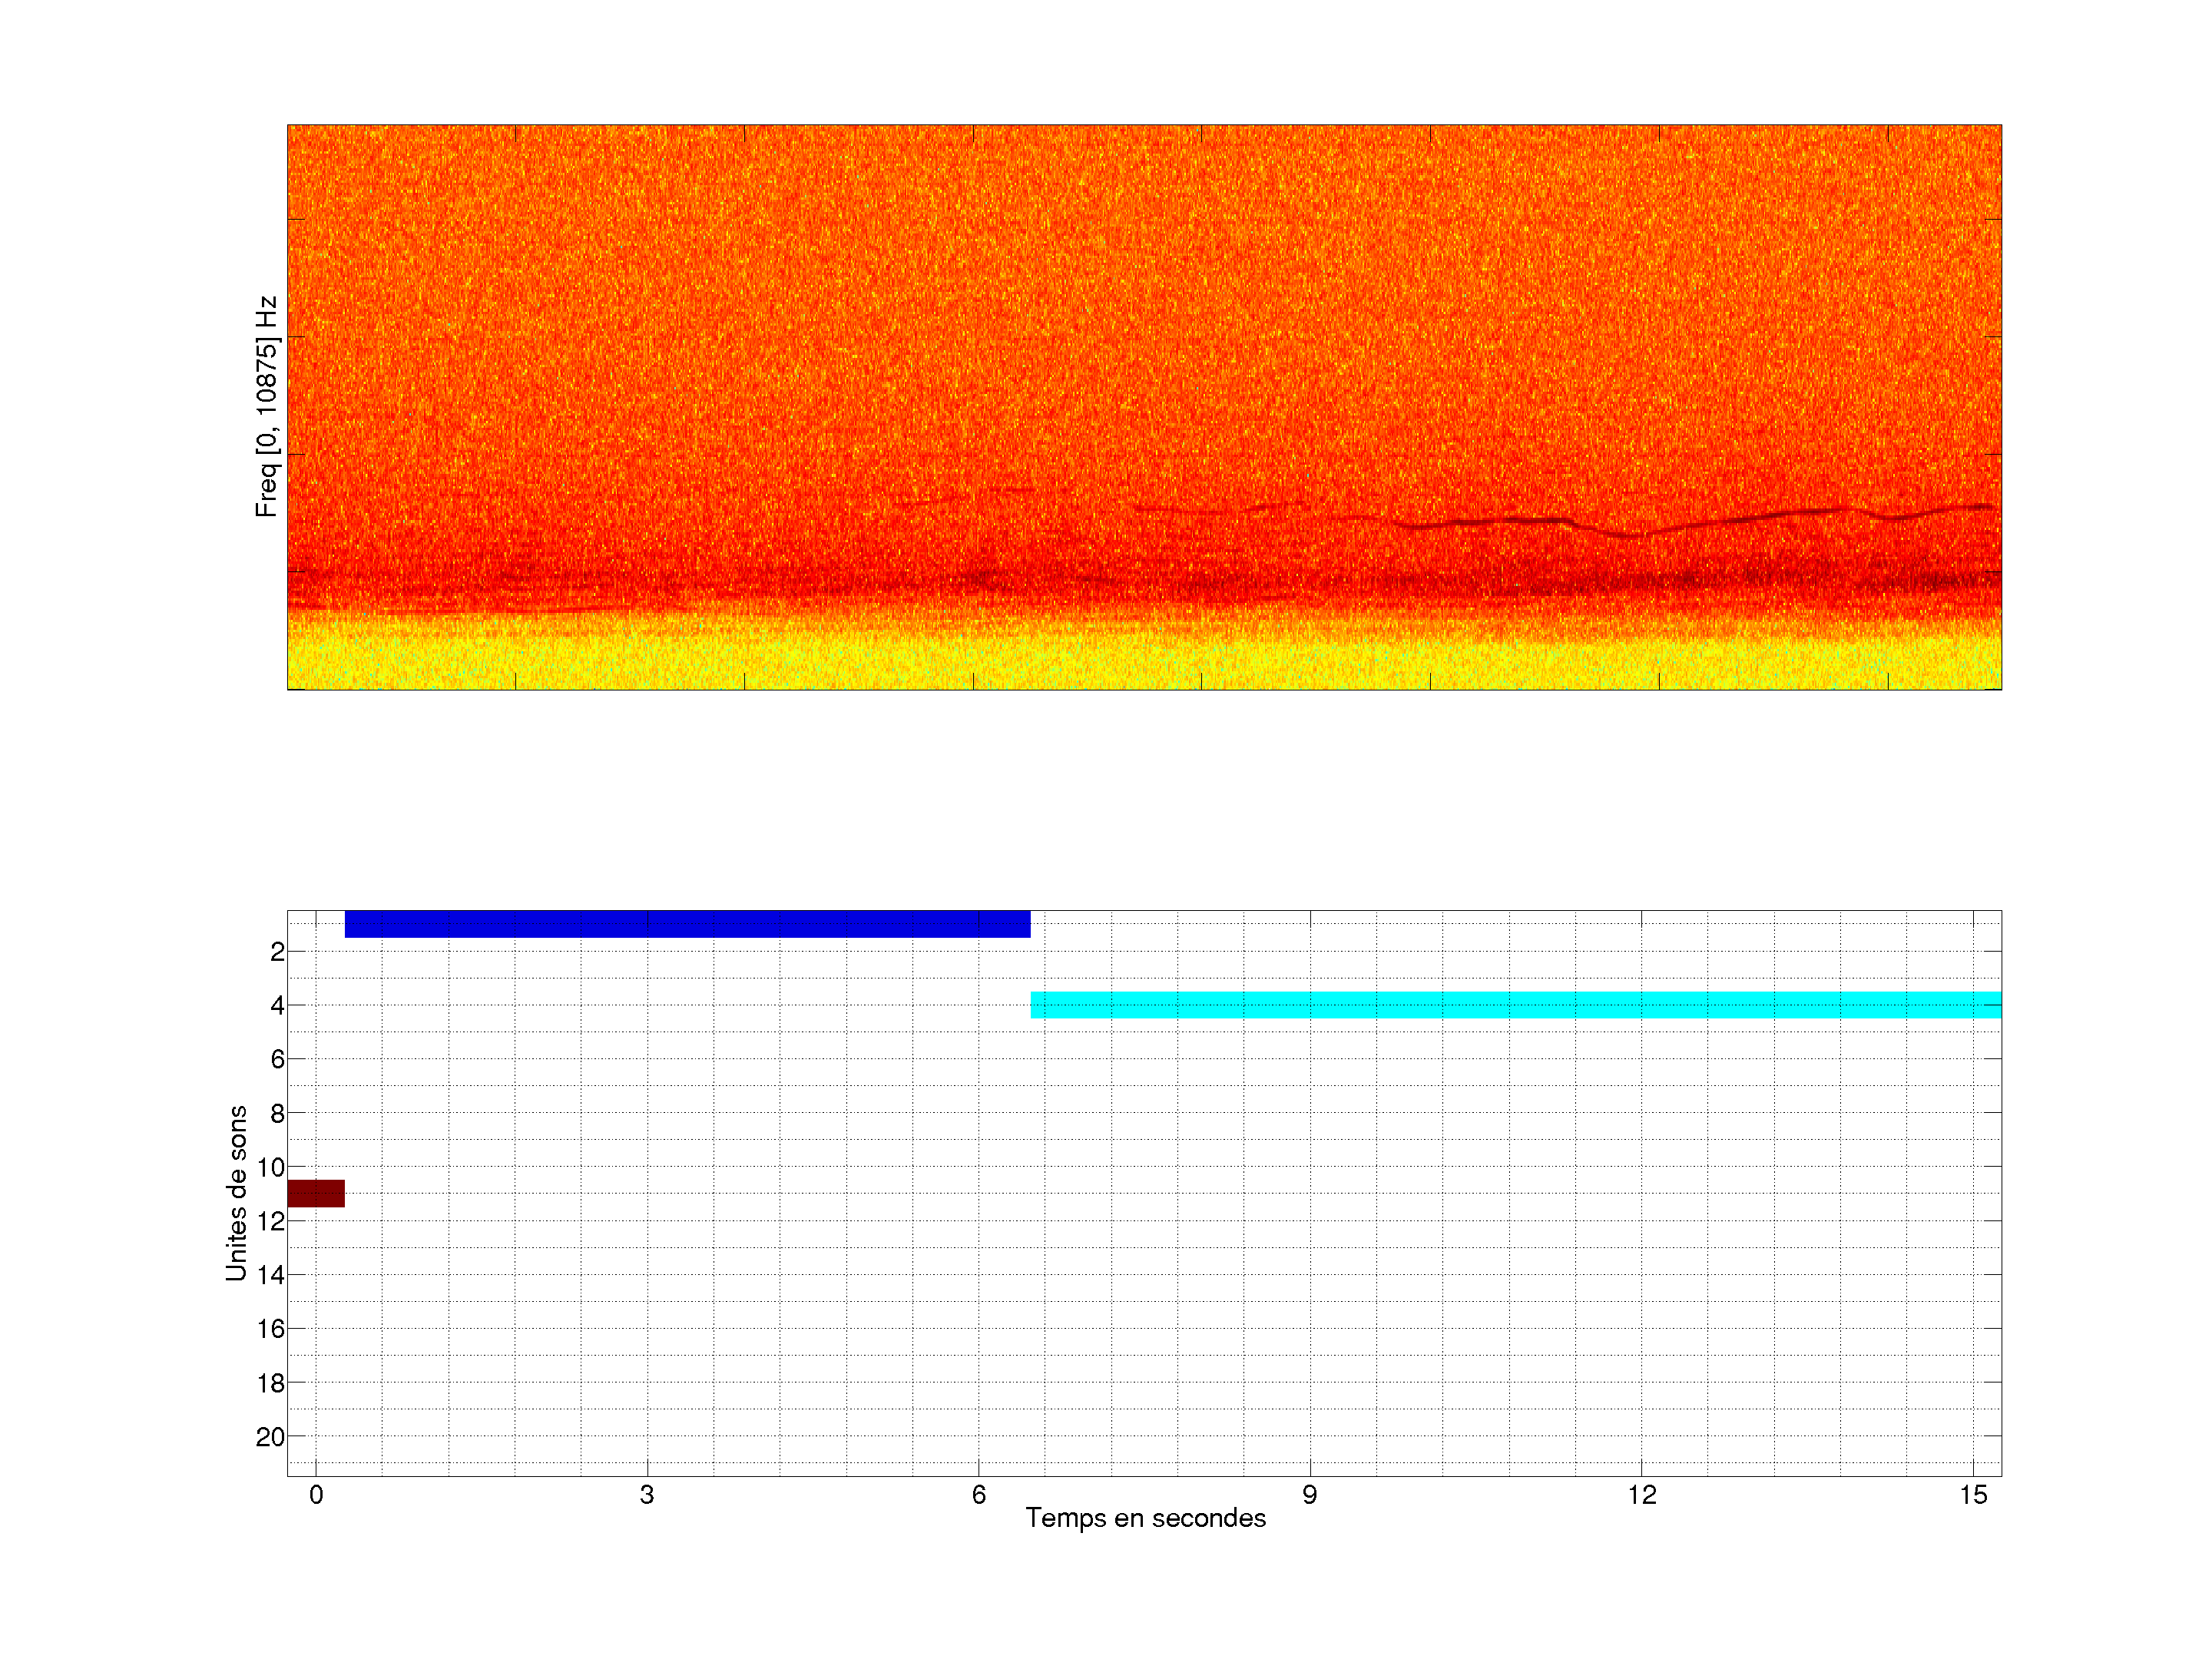Click the 'Unites de sons' axis label
This screenshot has height=1659, width=2212.
pyautogui.click(x=236, y=1192)
